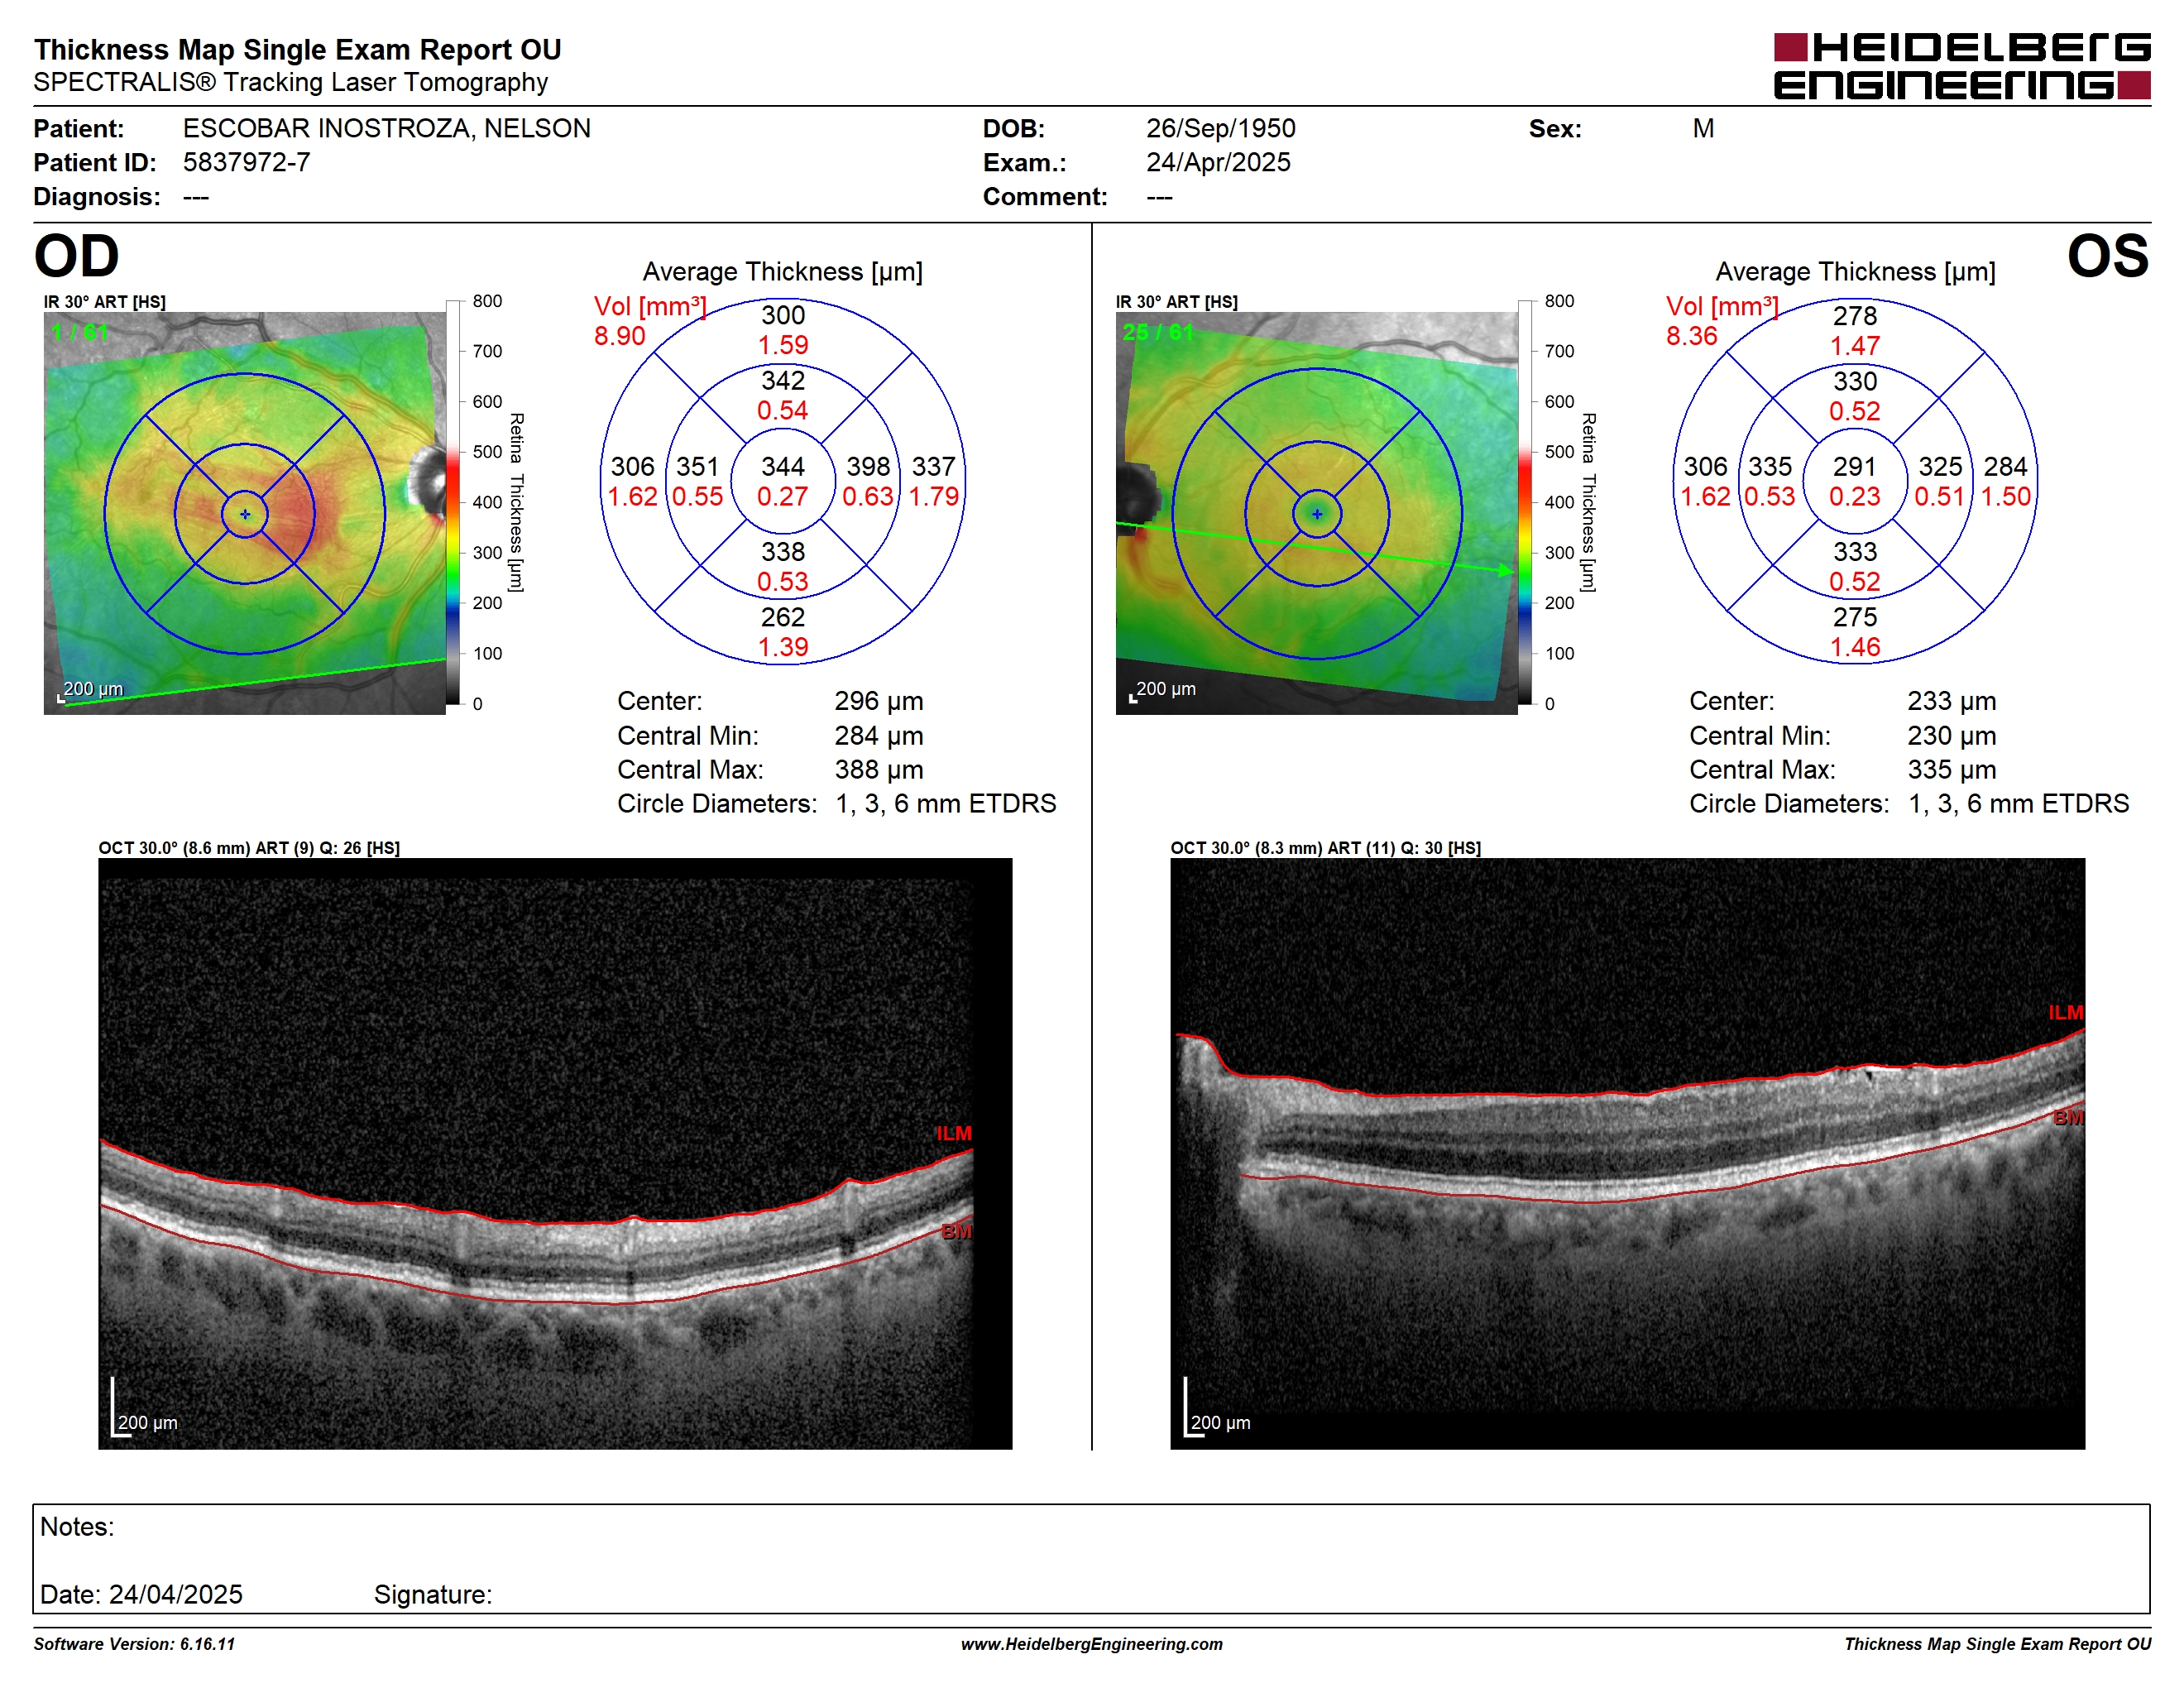Select OS inner superior thickness 330
Viewport: 2184px width, 1688px height.
(1855, 381)
